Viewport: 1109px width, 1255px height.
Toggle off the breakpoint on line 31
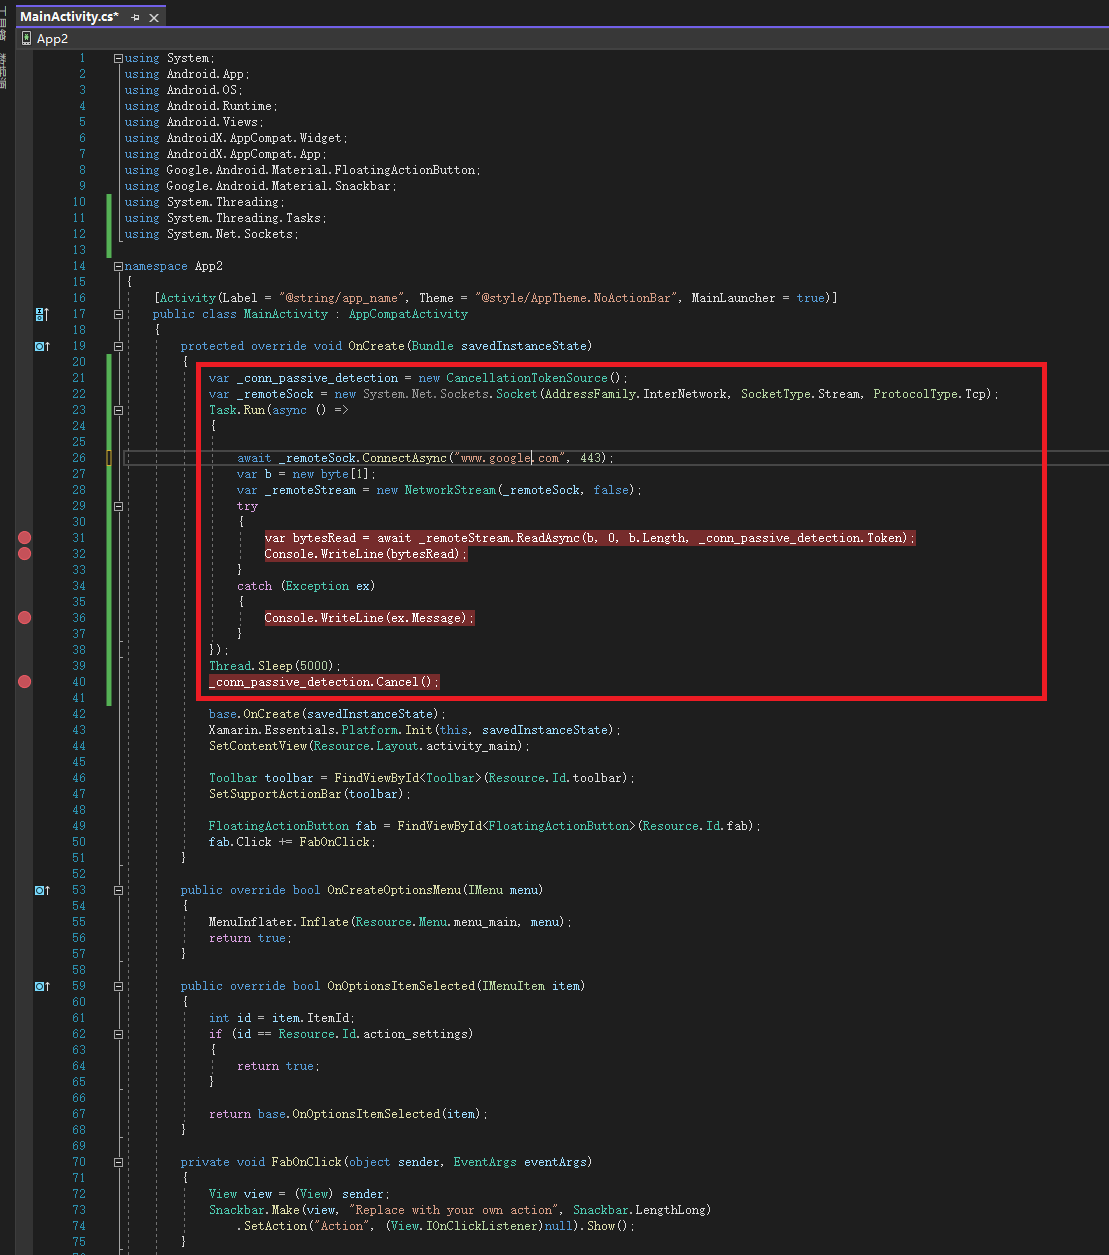point(24,537)
